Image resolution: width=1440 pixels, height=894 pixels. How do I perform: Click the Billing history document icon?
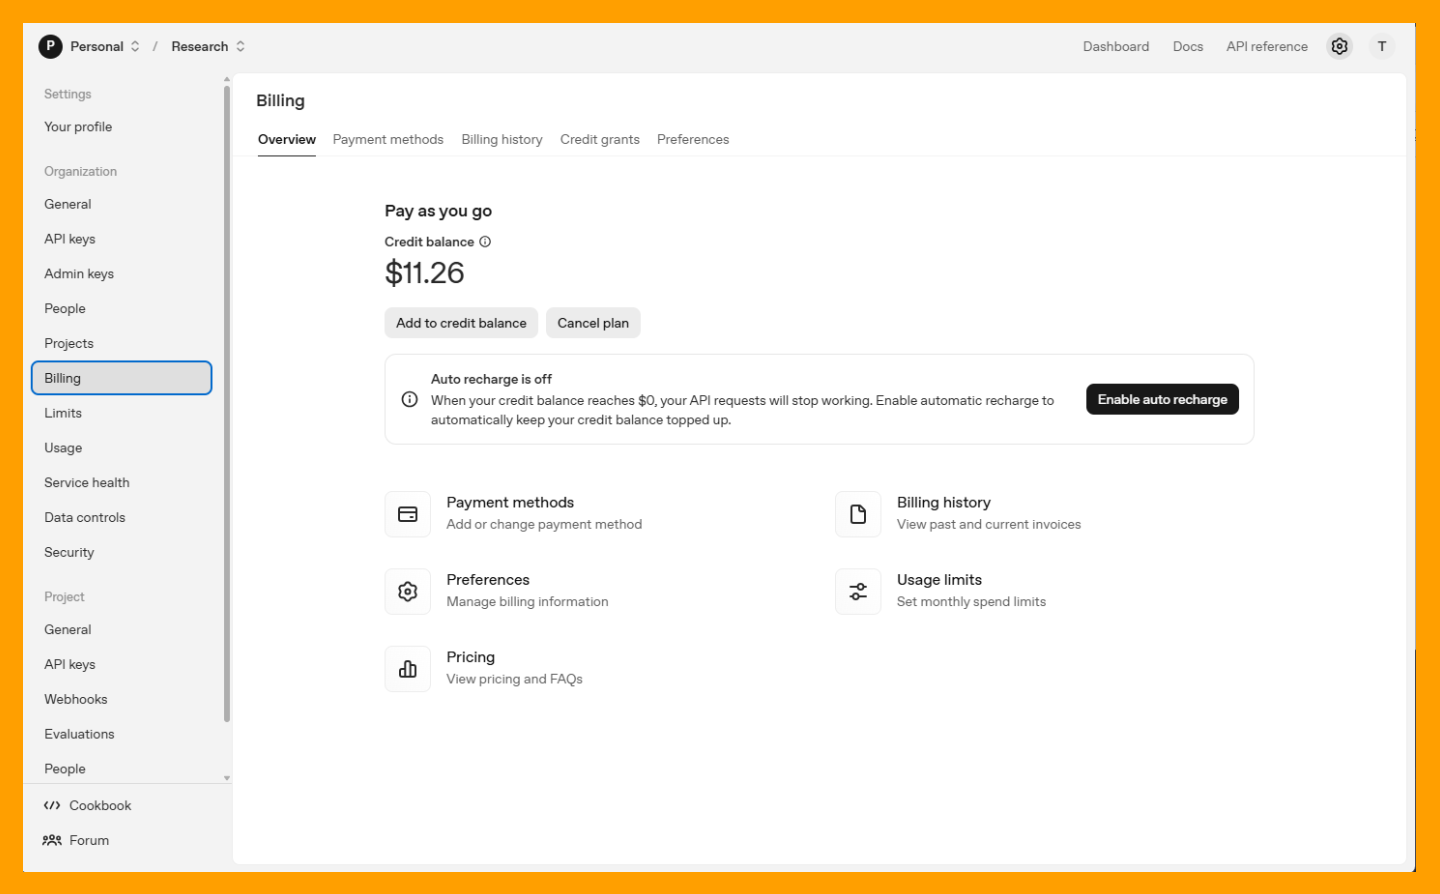point(858,514)
